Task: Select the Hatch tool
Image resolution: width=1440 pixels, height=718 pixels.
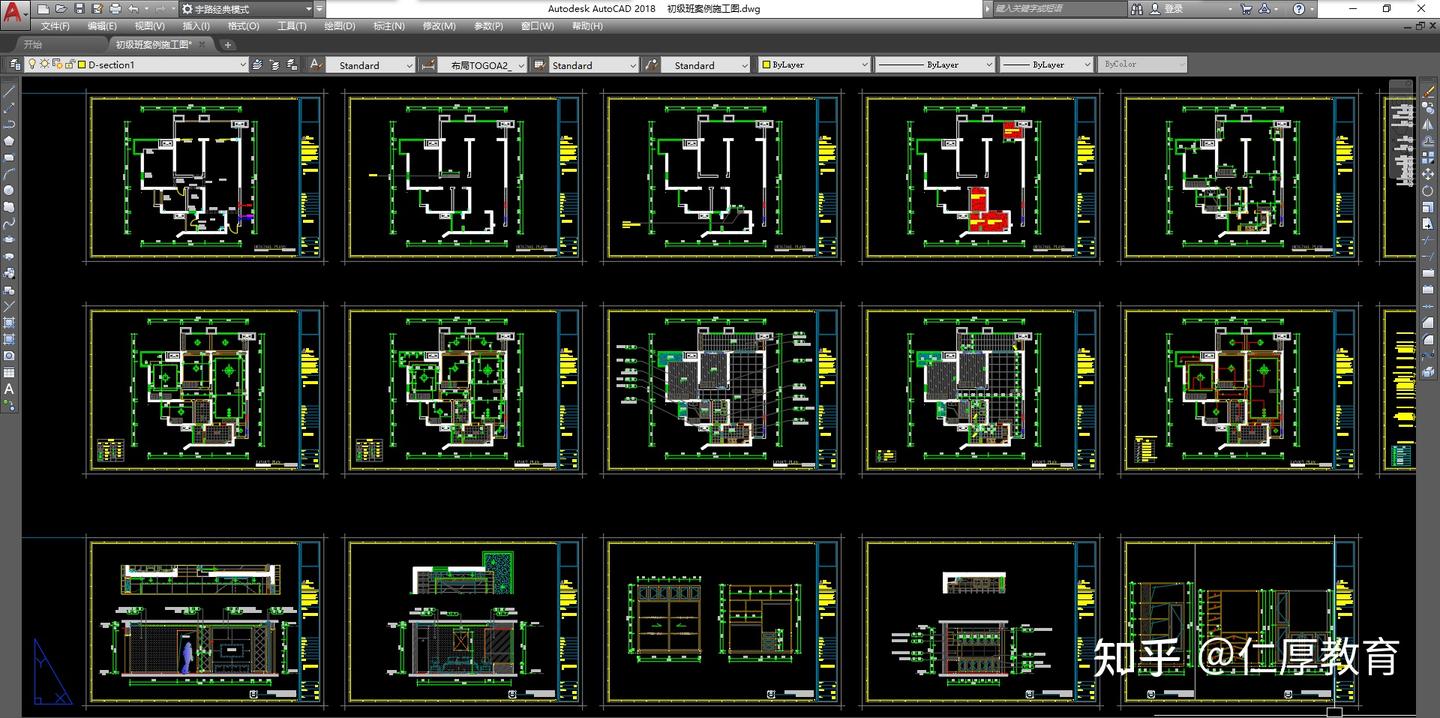Action: pos(9,322)
